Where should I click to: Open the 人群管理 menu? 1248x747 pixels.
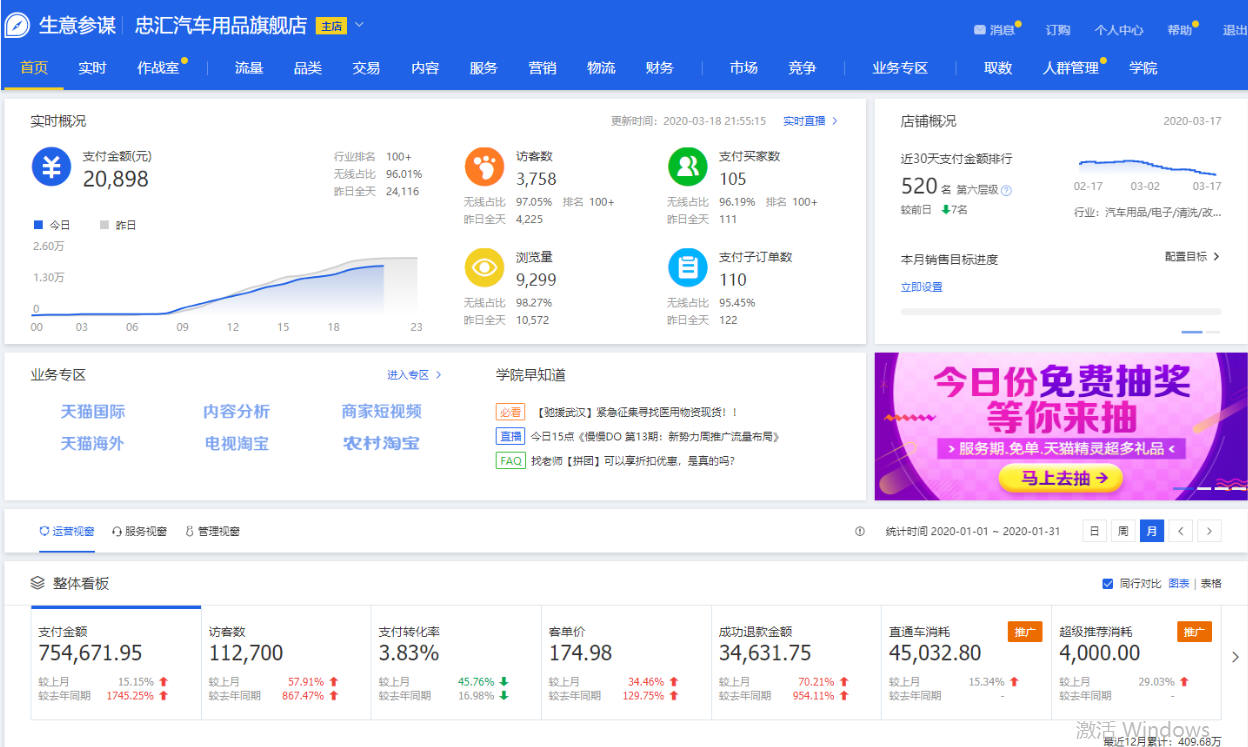point(1071,68)
